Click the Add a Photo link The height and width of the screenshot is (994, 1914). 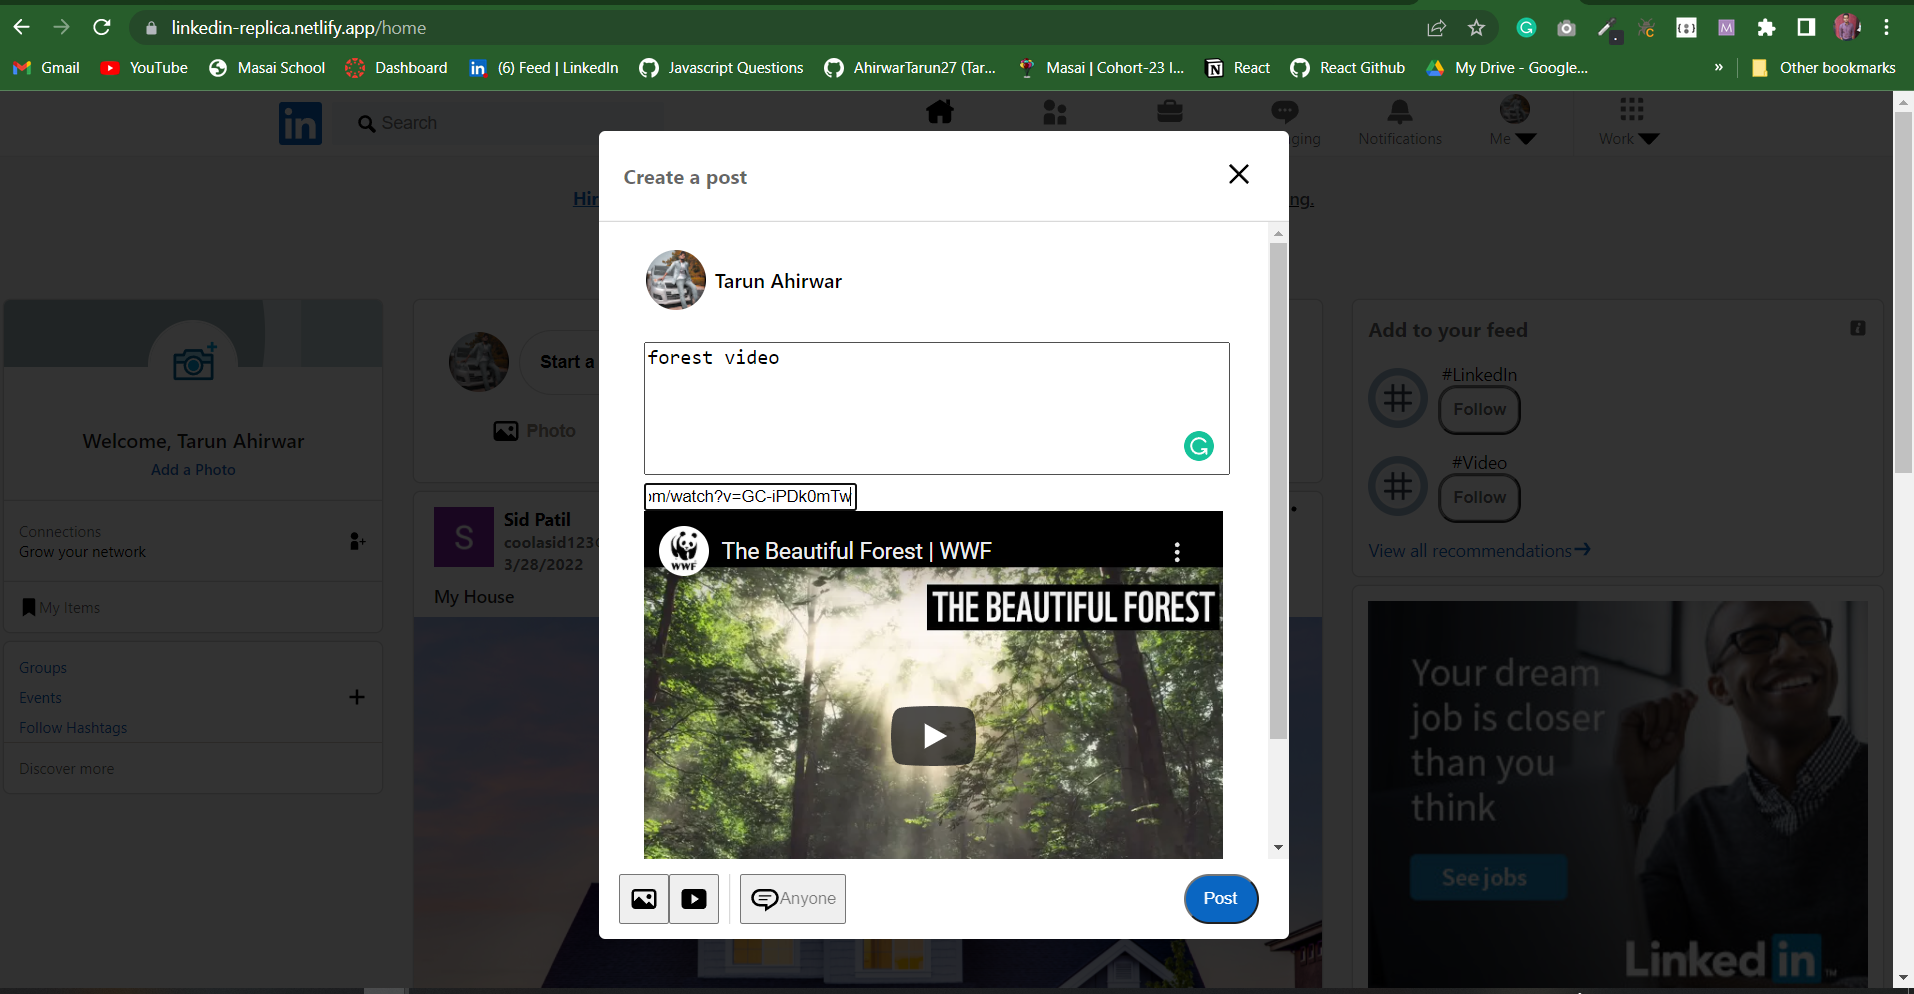point(193,470)
